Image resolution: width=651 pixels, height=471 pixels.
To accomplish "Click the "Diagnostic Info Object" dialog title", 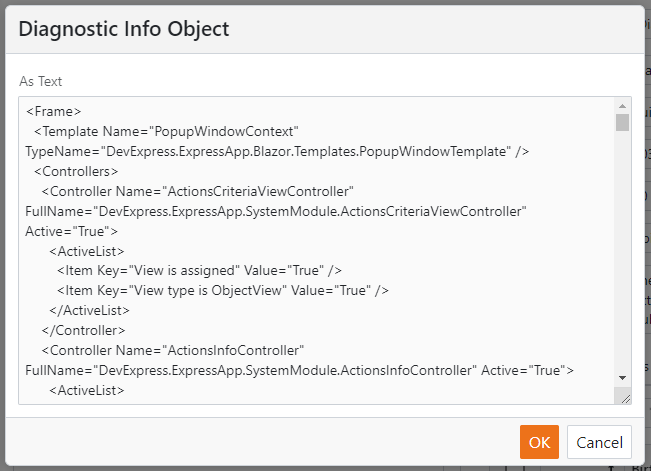I will click(124, 29).
